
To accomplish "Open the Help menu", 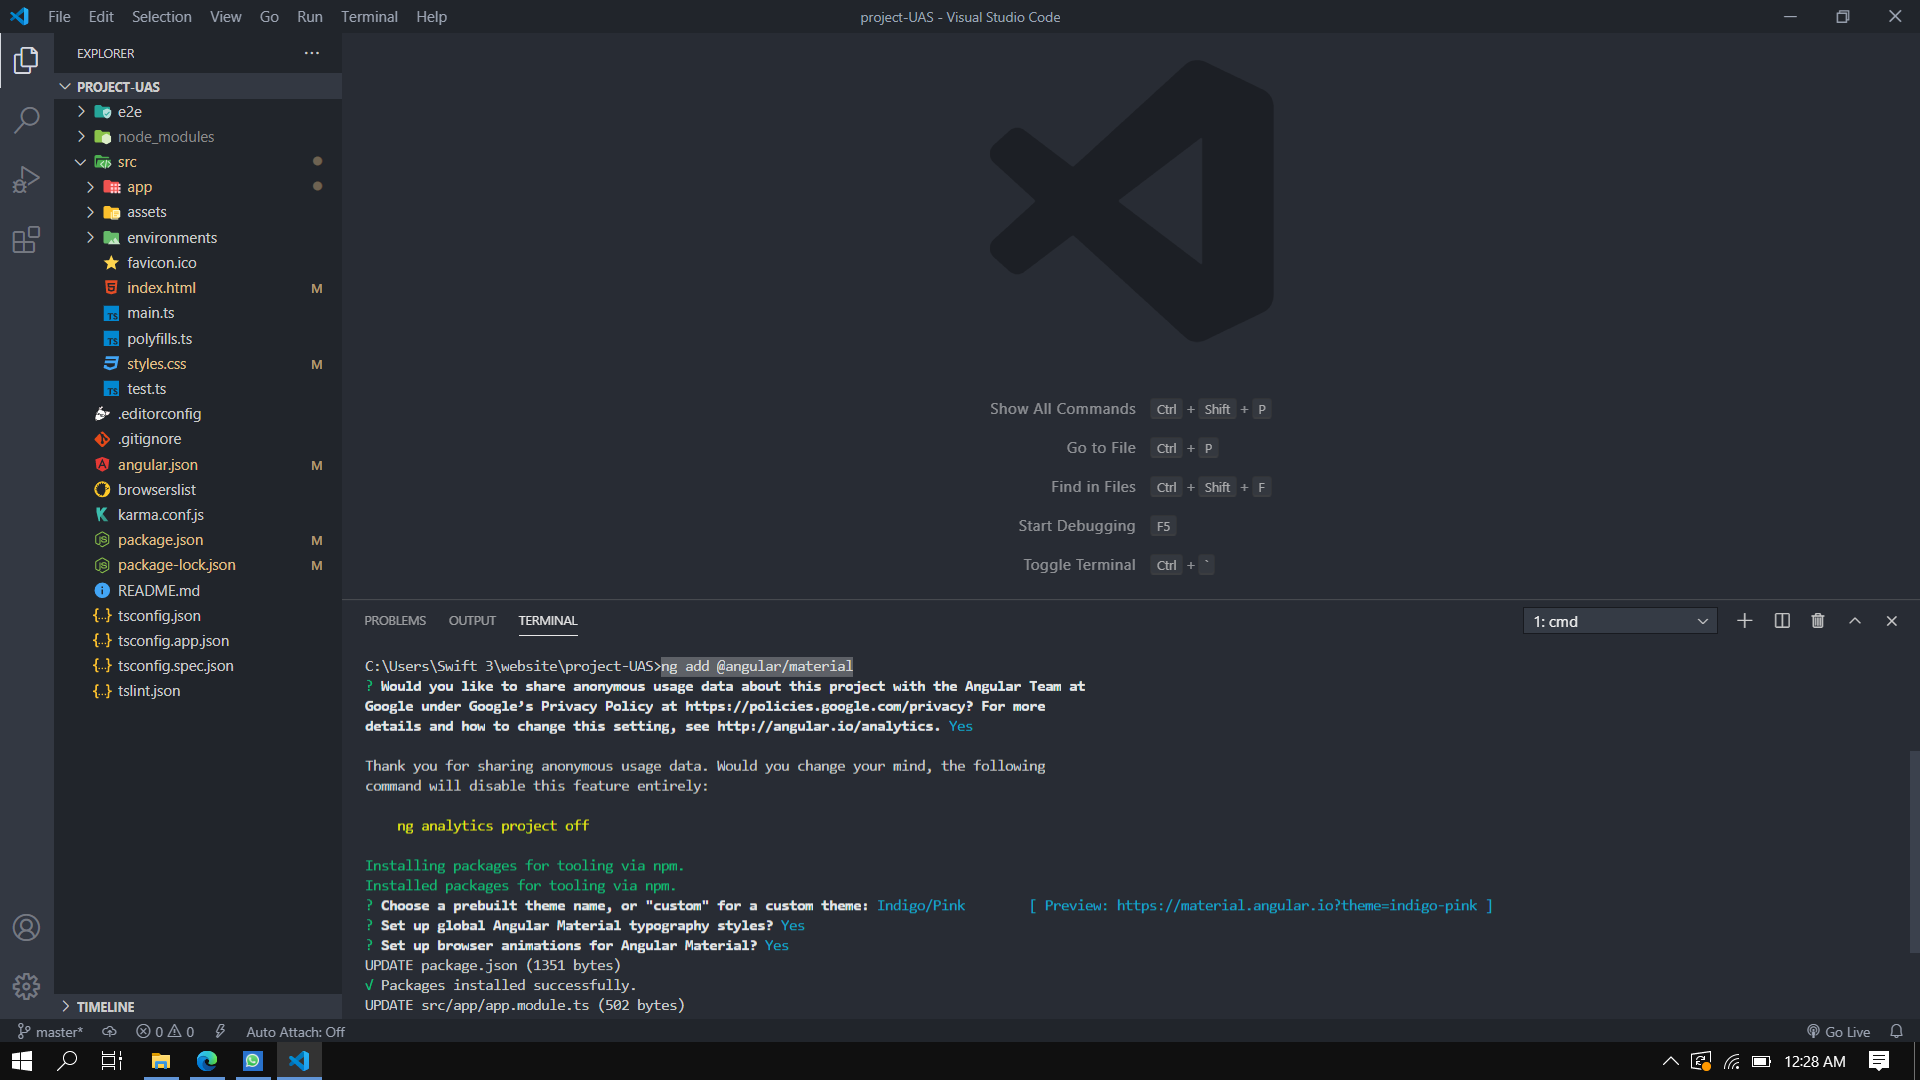I will coord(431,17).
